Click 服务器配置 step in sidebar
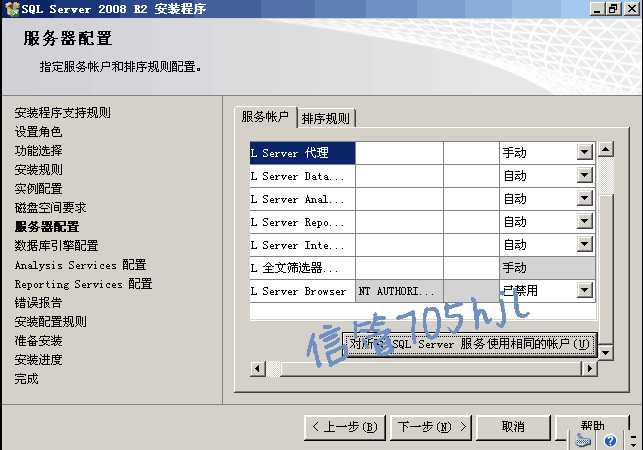Screen dimensions: 643x450 click(47, 226)
